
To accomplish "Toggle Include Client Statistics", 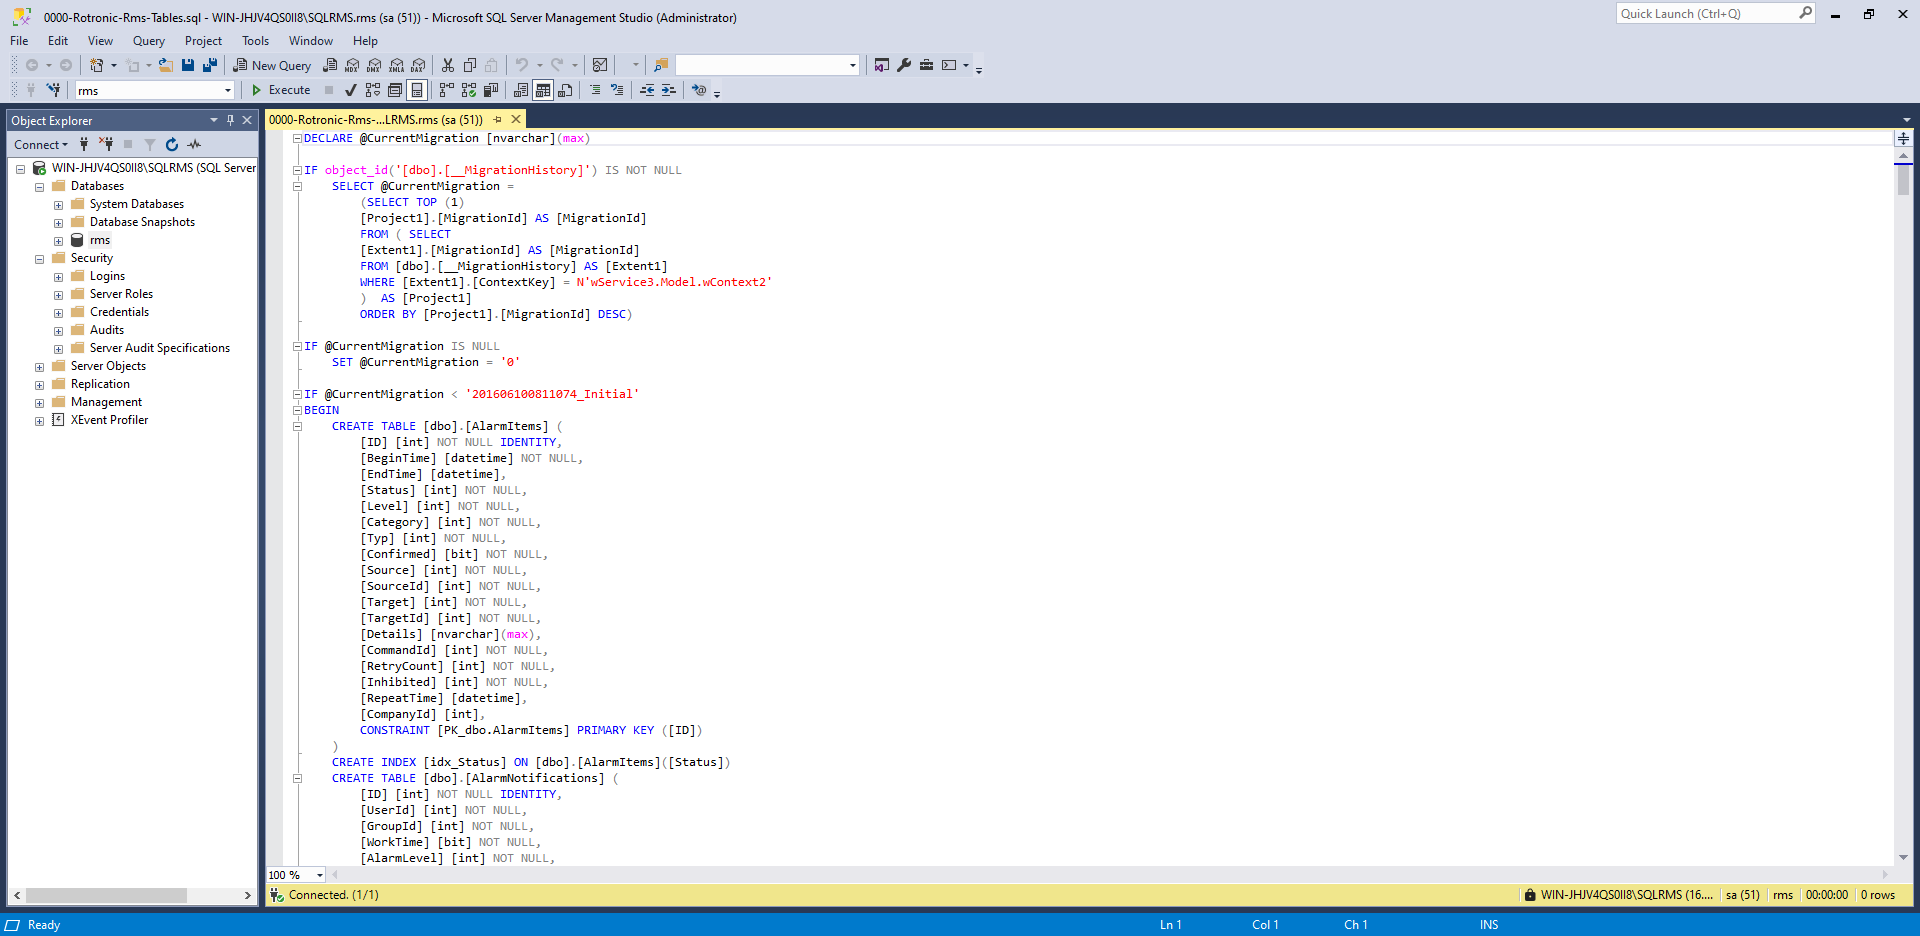I will pos(491,90).
